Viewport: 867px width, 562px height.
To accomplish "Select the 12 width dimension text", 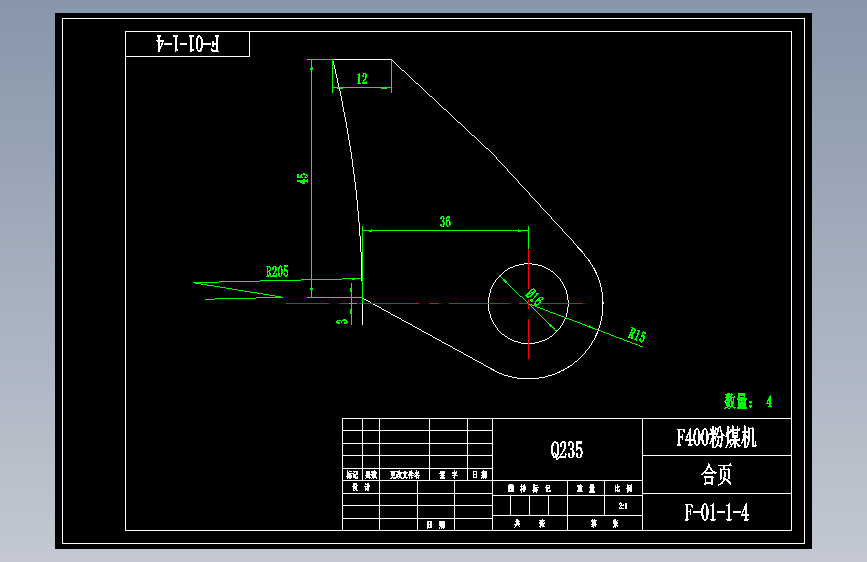I will [x=362, y=79].
